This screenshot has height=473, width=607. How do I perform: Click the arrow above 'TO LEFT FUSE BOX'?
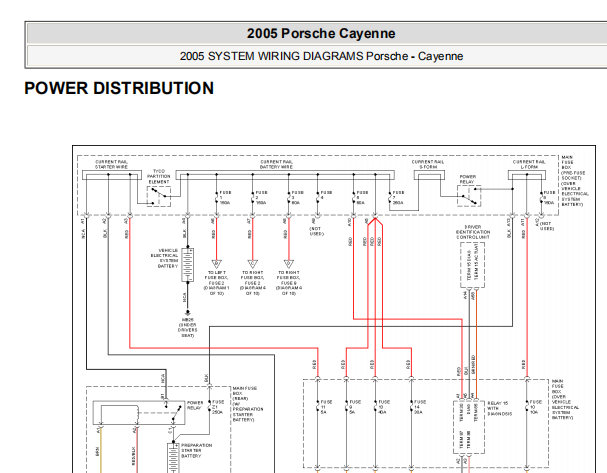click(216, 264)
